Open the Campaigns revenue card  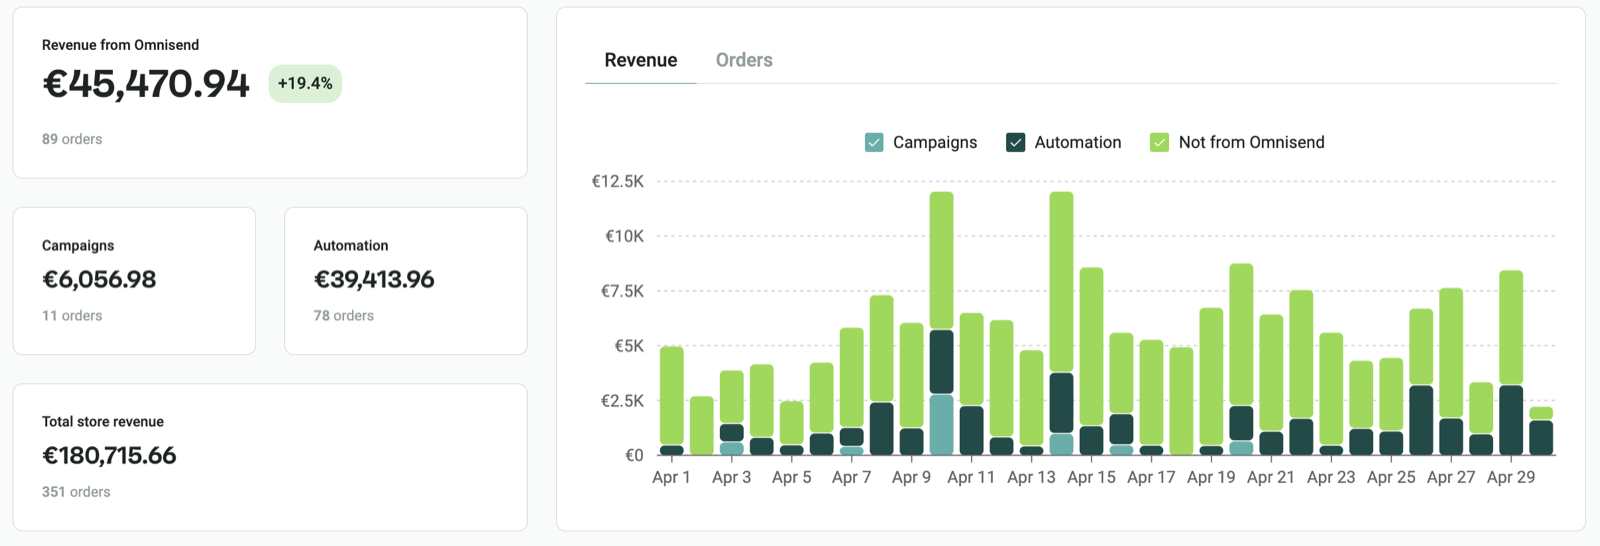pos(134,281)
